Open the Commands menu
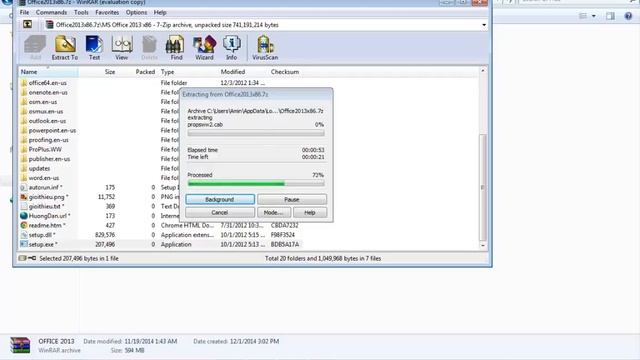Screen dimensions: 640x360 pyautogui.click(x=51, y=13)
